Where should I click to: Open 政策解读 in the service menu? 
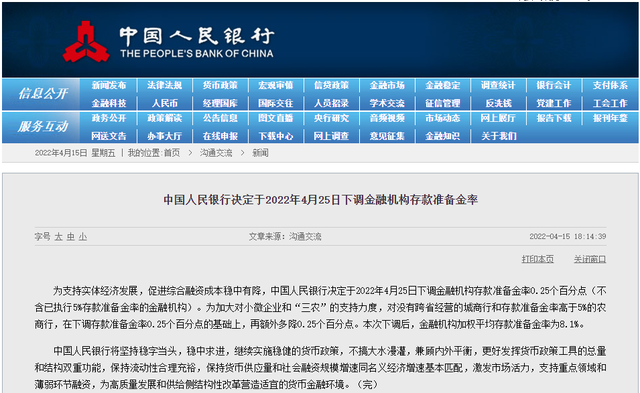coord(164,118)
